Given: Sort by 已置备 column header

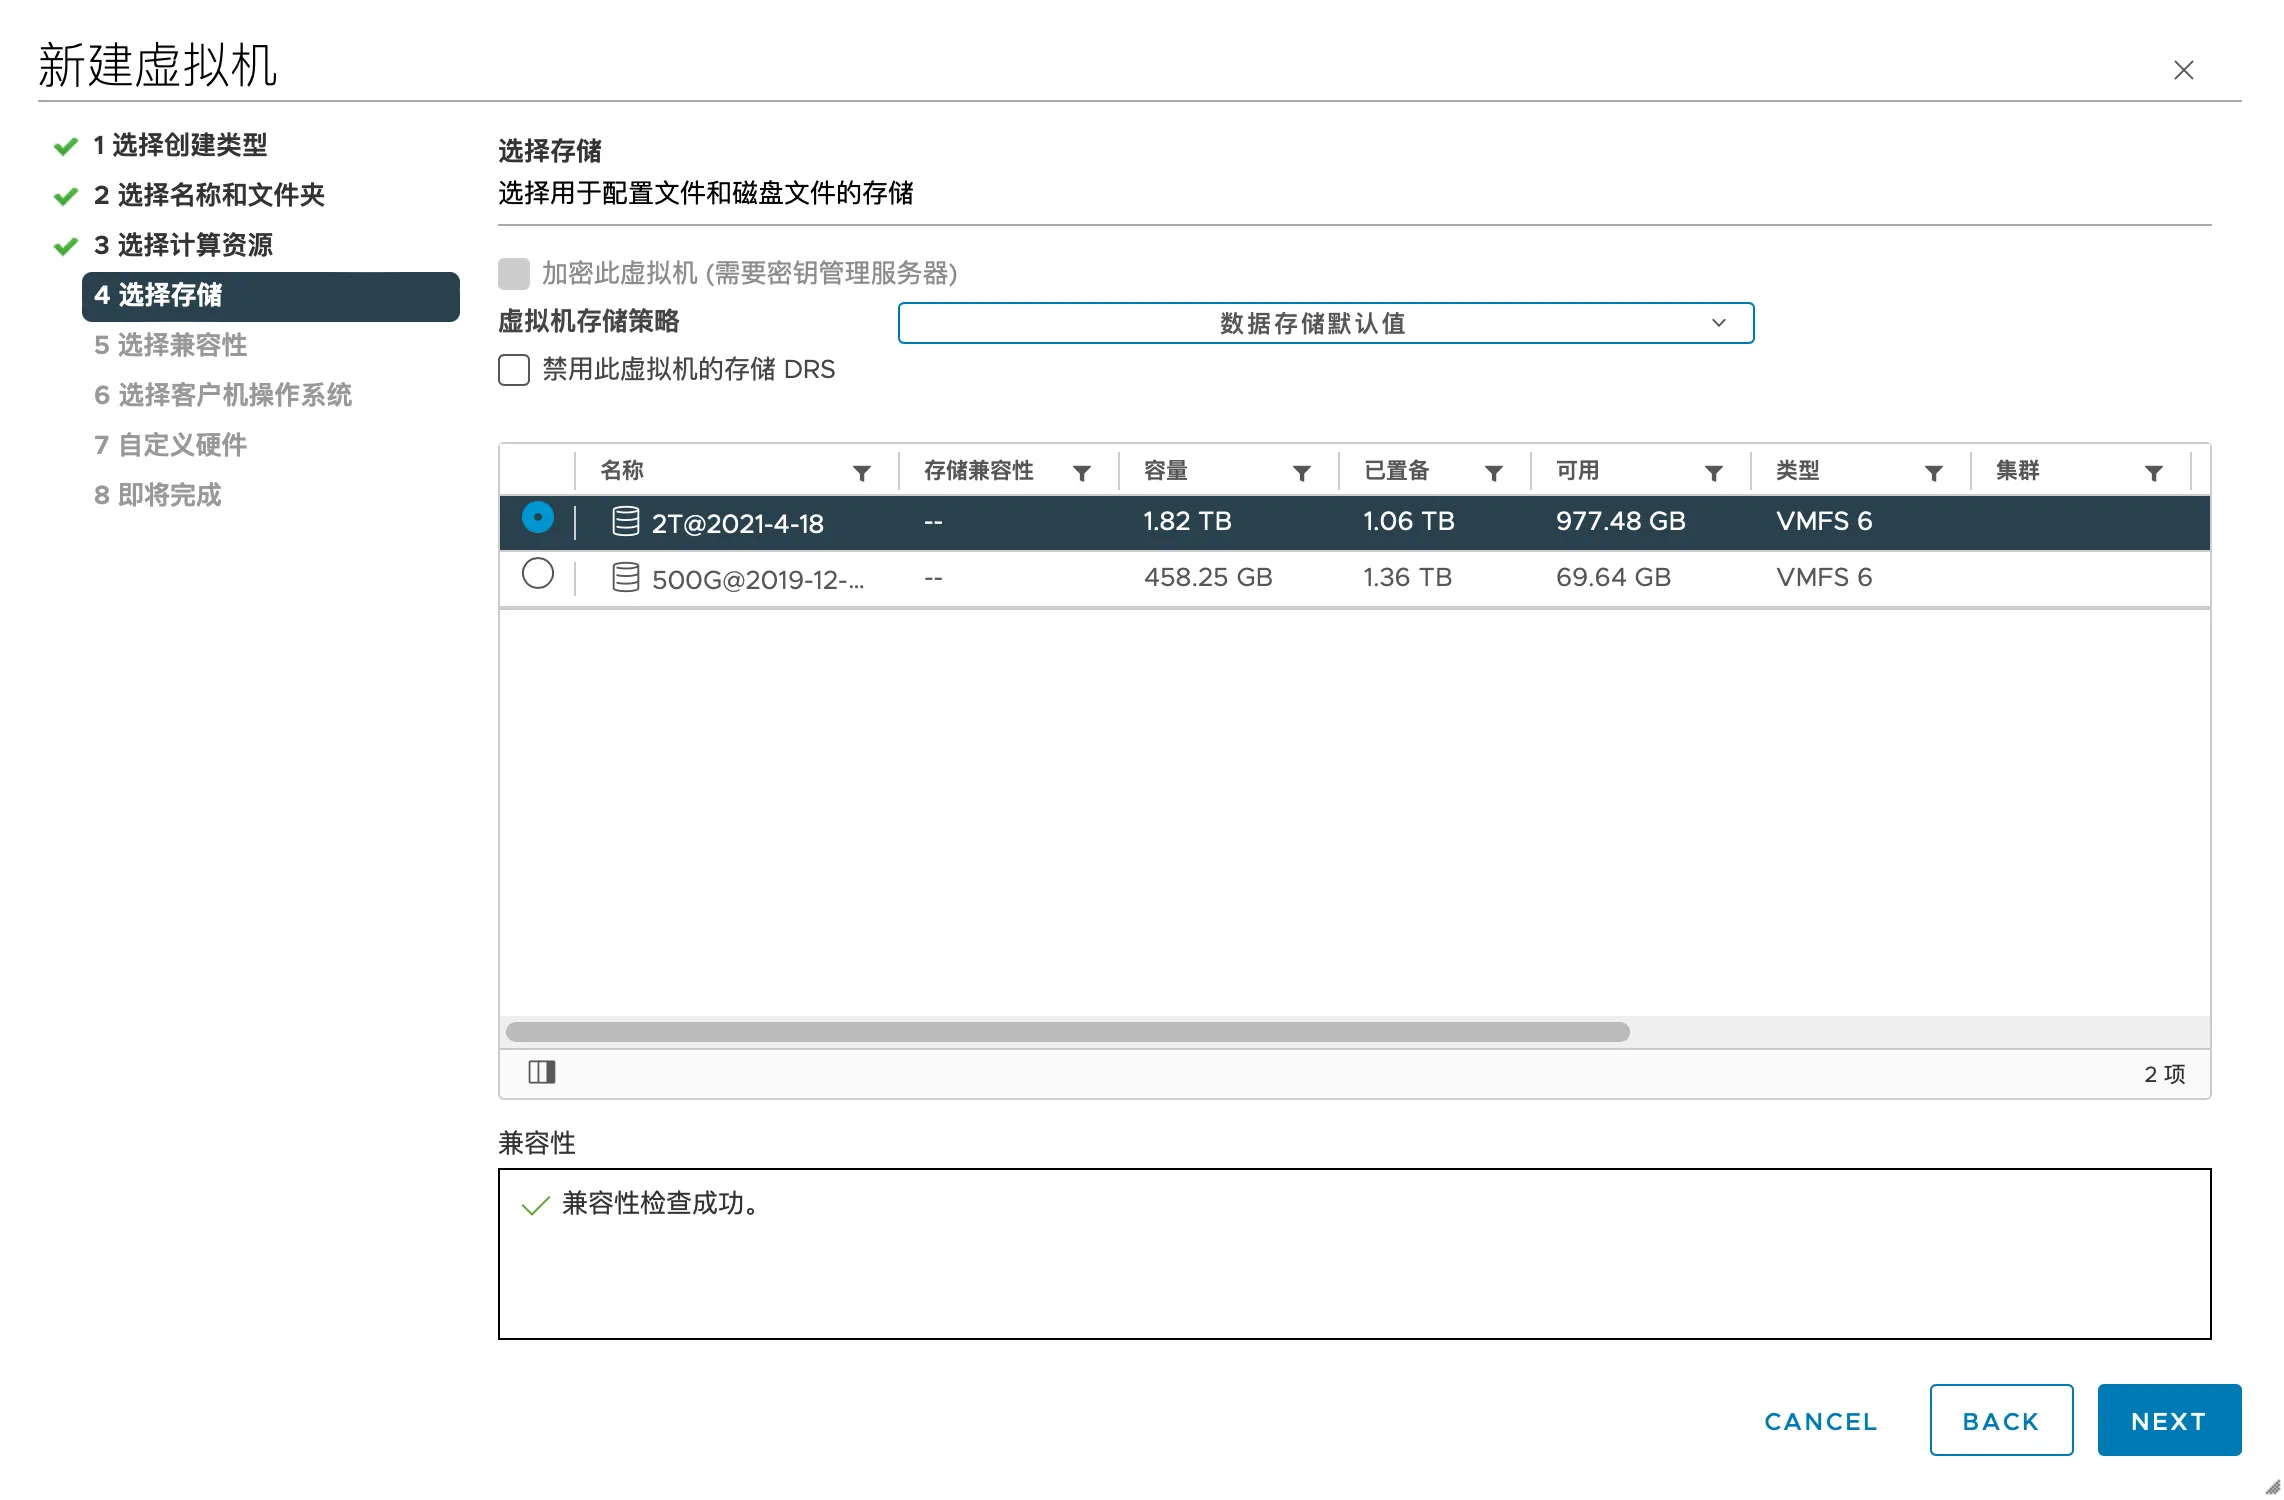Looking at the screenshot, I should pyautogui.click(x=1397, y=470).
